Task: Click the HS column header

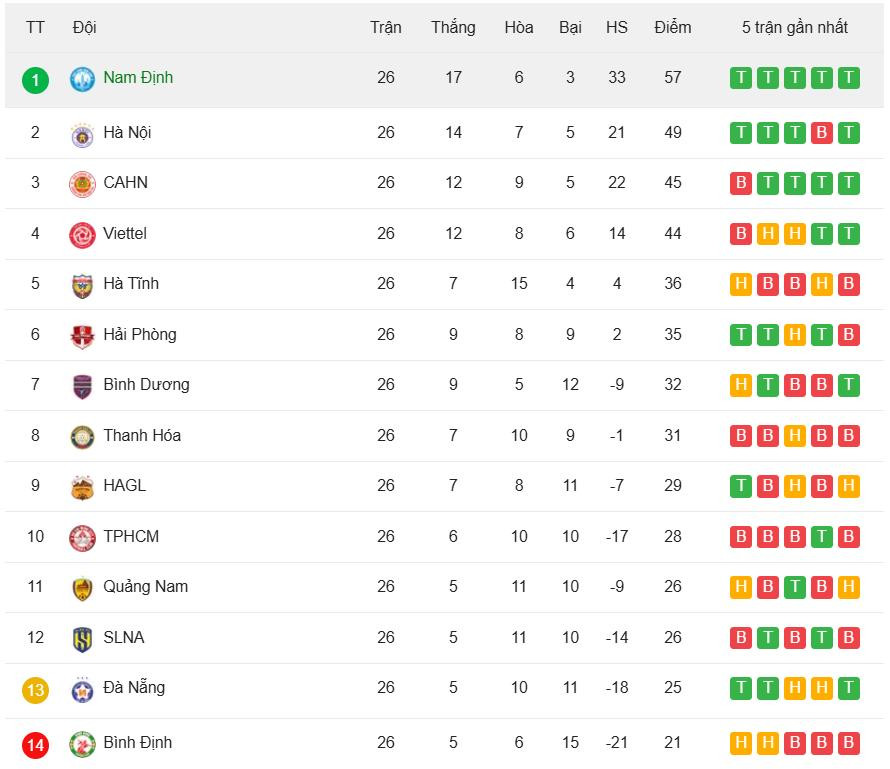Action: click(x=617, y=28)
